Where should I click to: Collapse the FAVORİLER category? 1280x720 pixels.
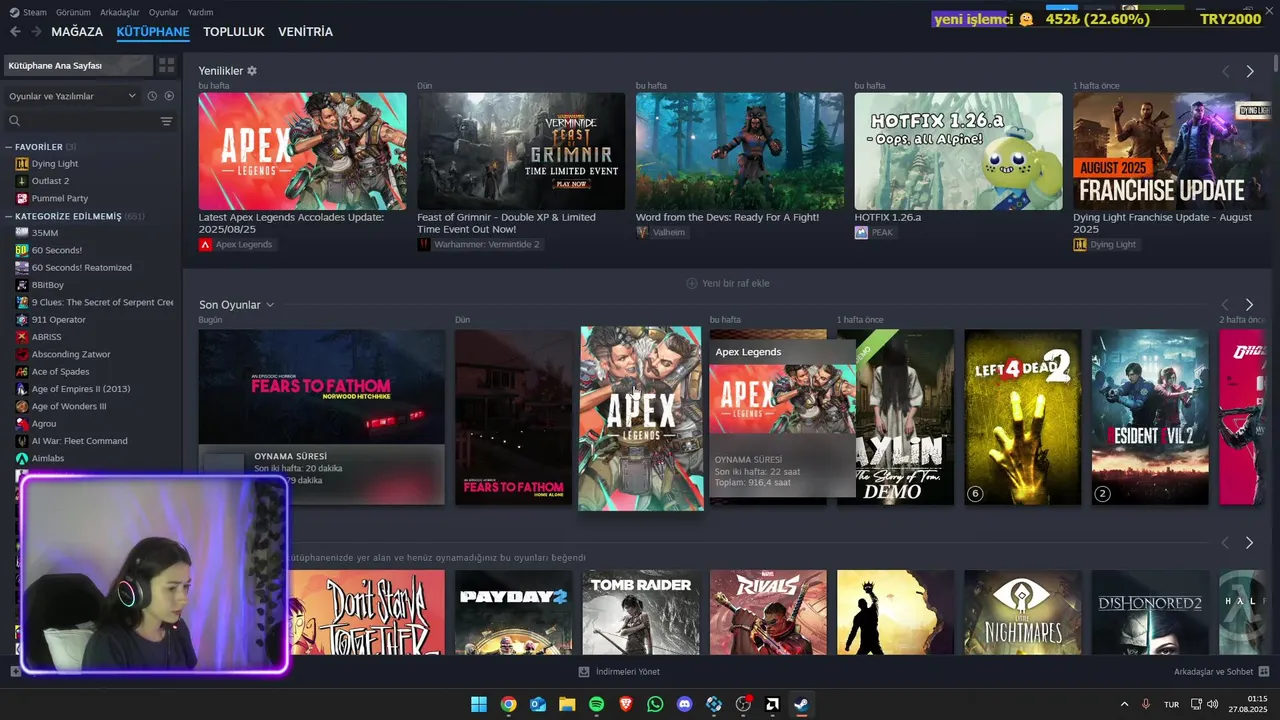(x=8, y=147)
